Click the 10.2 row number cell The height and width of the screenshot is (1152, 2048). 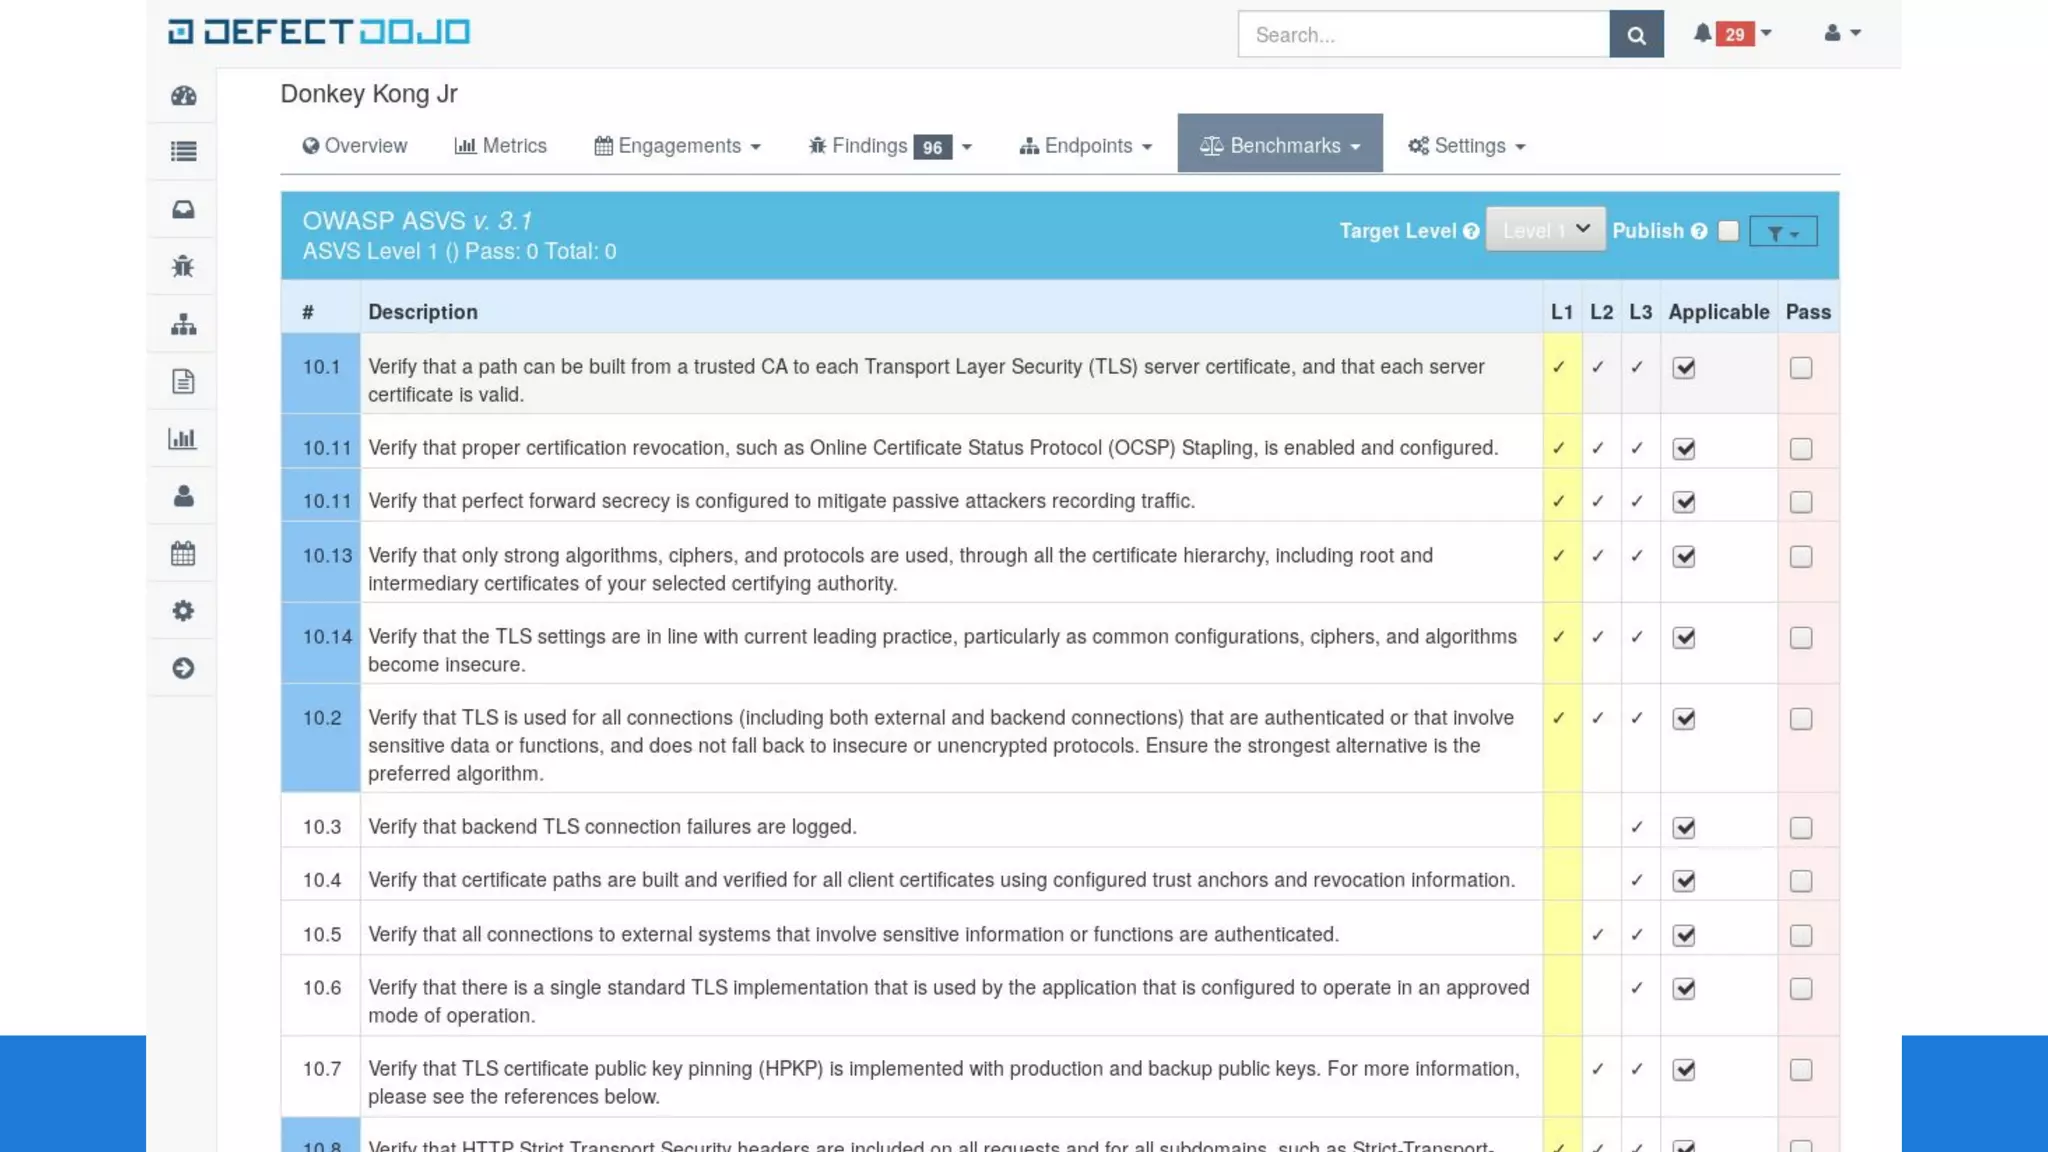(x=321, y=738)
